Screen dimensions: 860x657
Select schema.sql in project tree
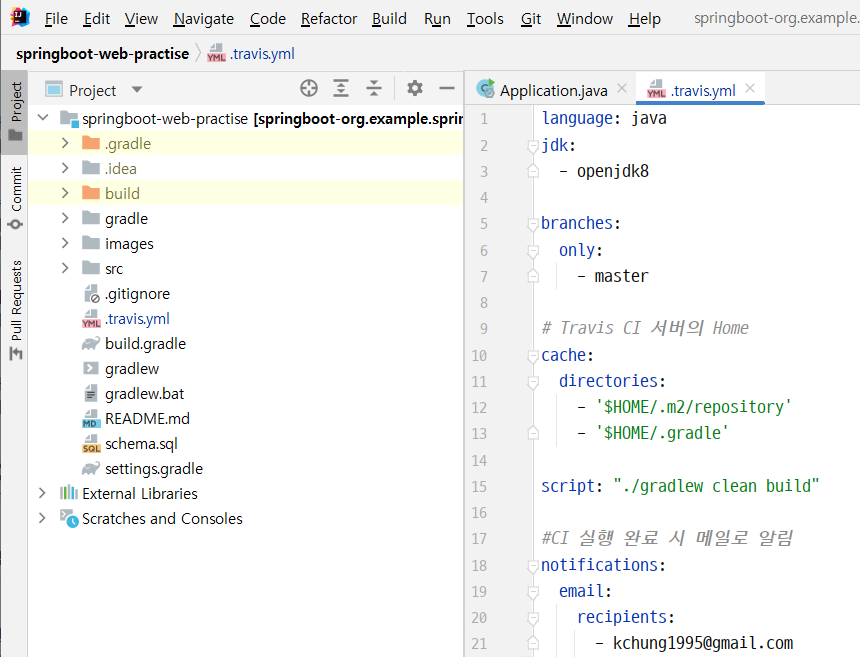click(x=142, y=444)
